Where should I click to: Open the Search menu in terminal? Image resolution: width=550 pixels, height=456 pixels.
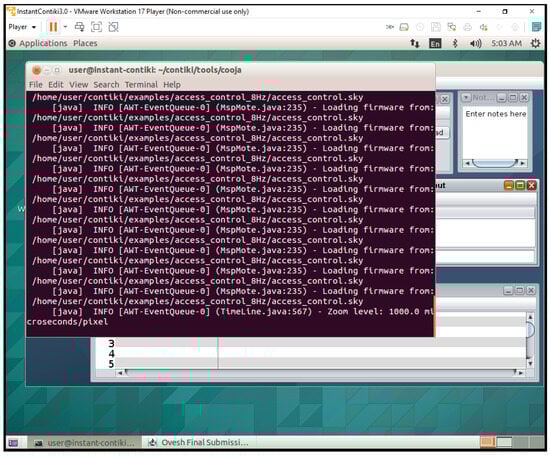coord(106,85)
